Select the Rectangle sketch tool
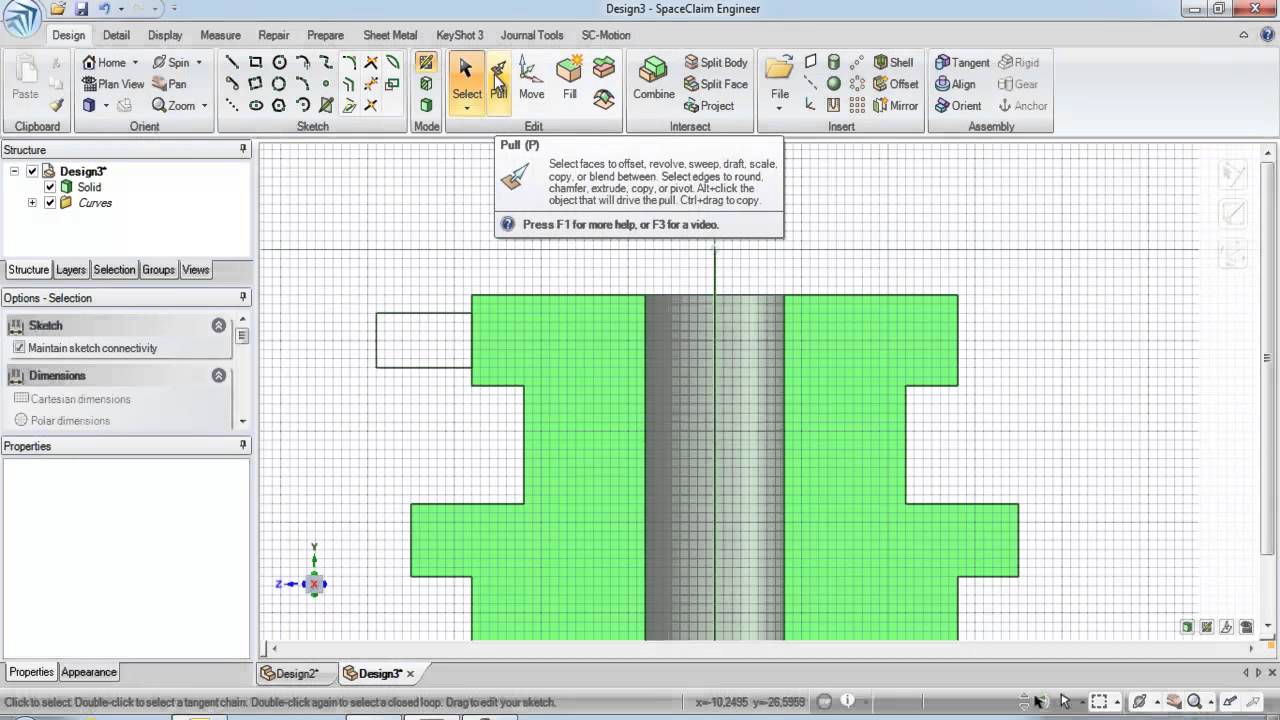This screenshot has width=1280, height=720. [256, 62]
